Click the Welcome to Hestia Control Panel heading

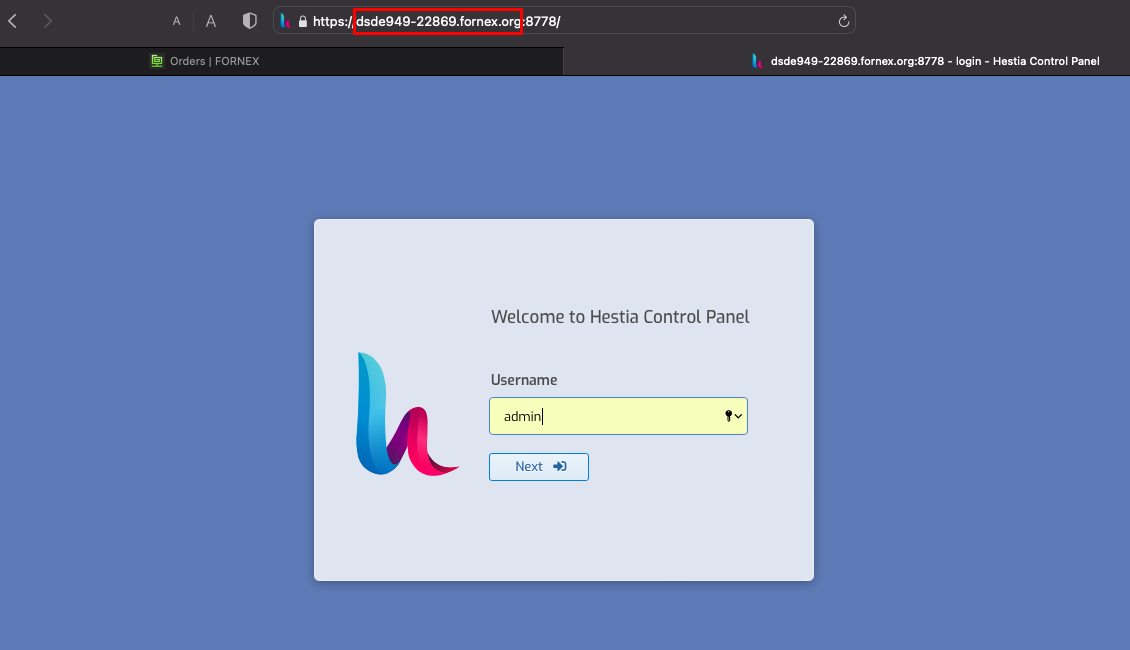(620, 317)
